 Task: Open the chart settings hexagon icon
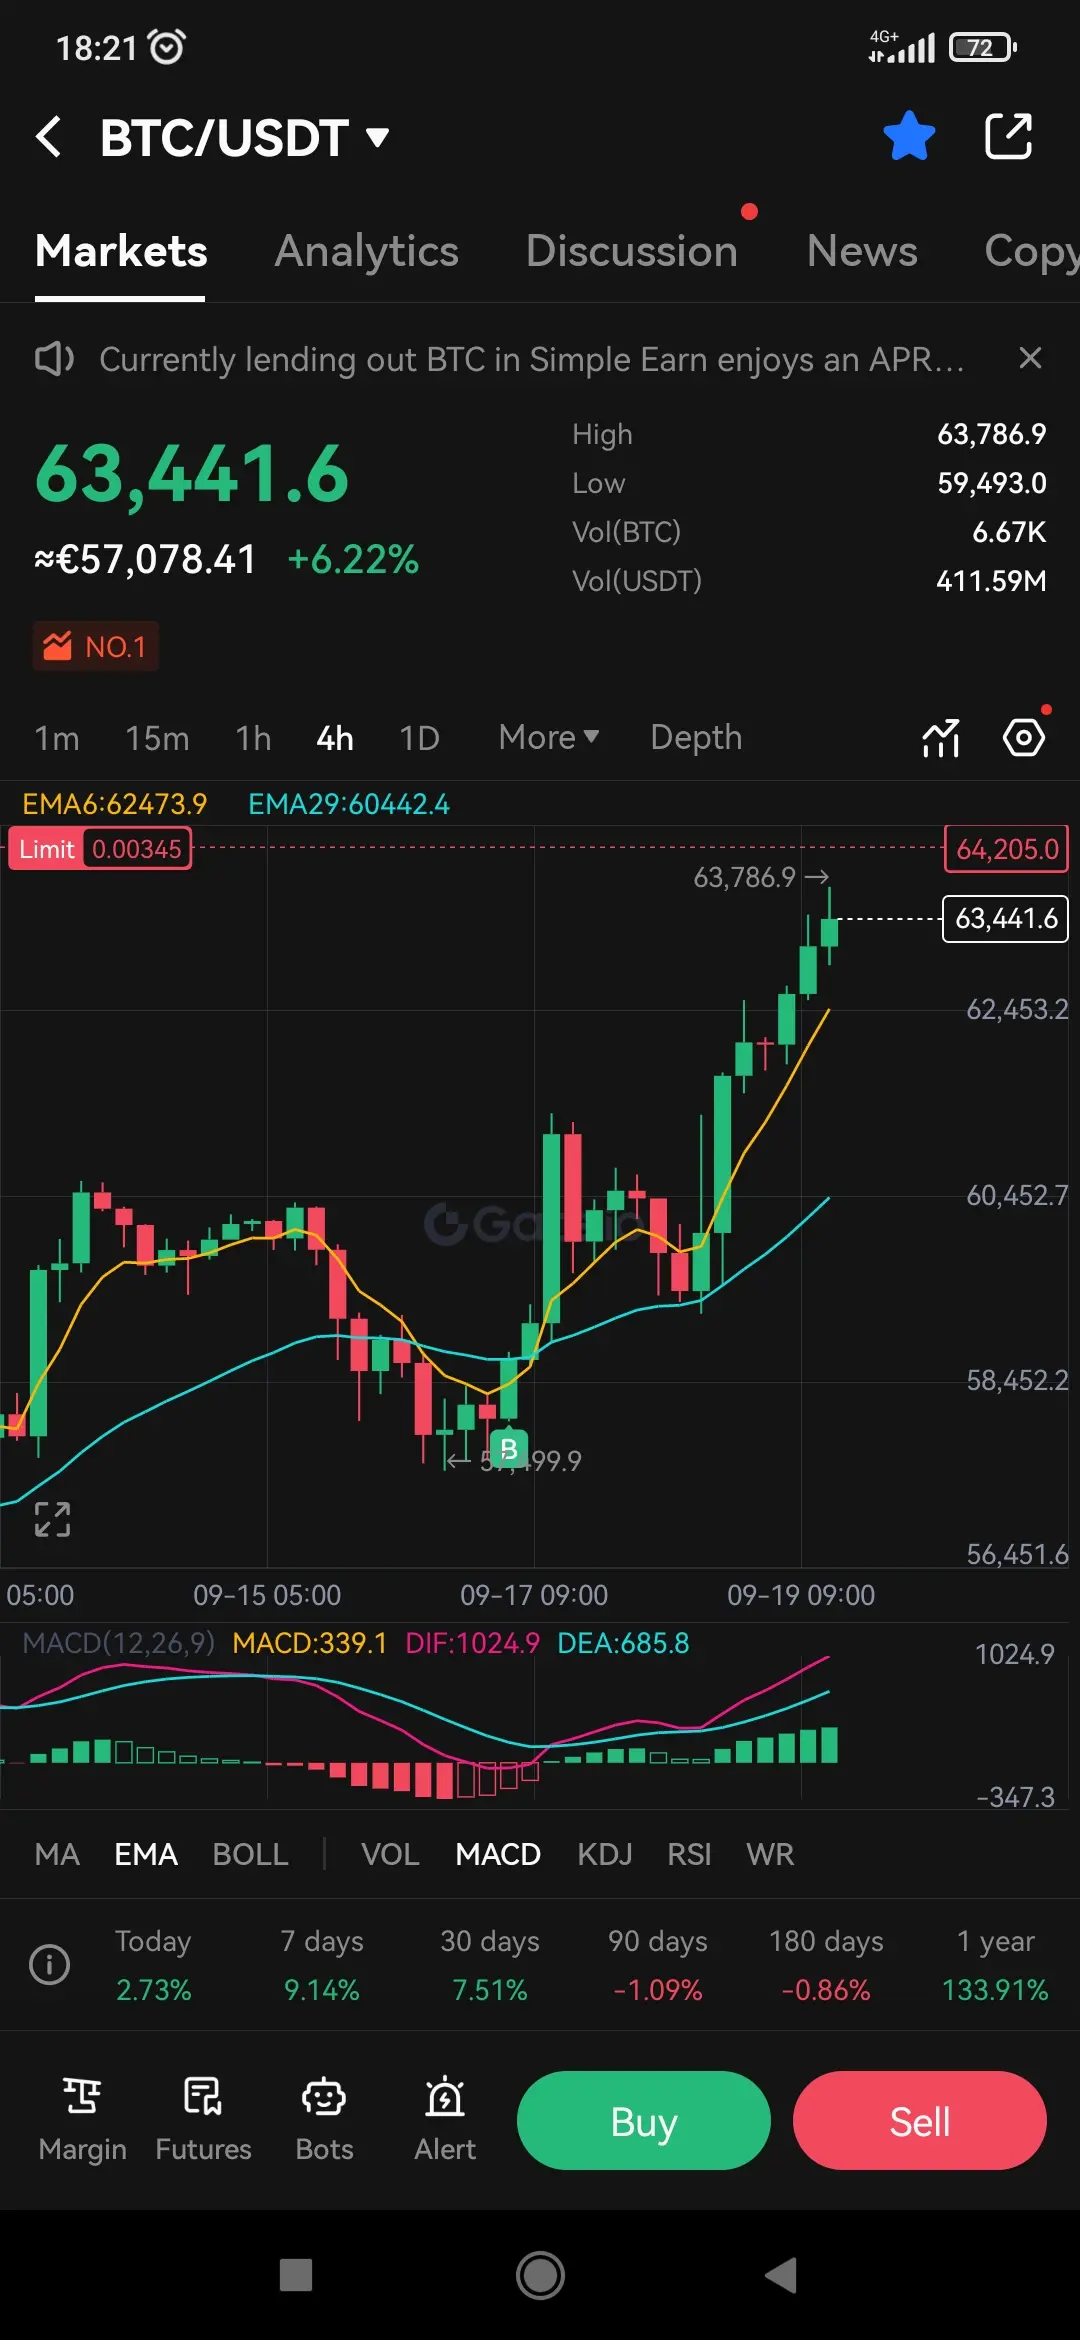1024,738
